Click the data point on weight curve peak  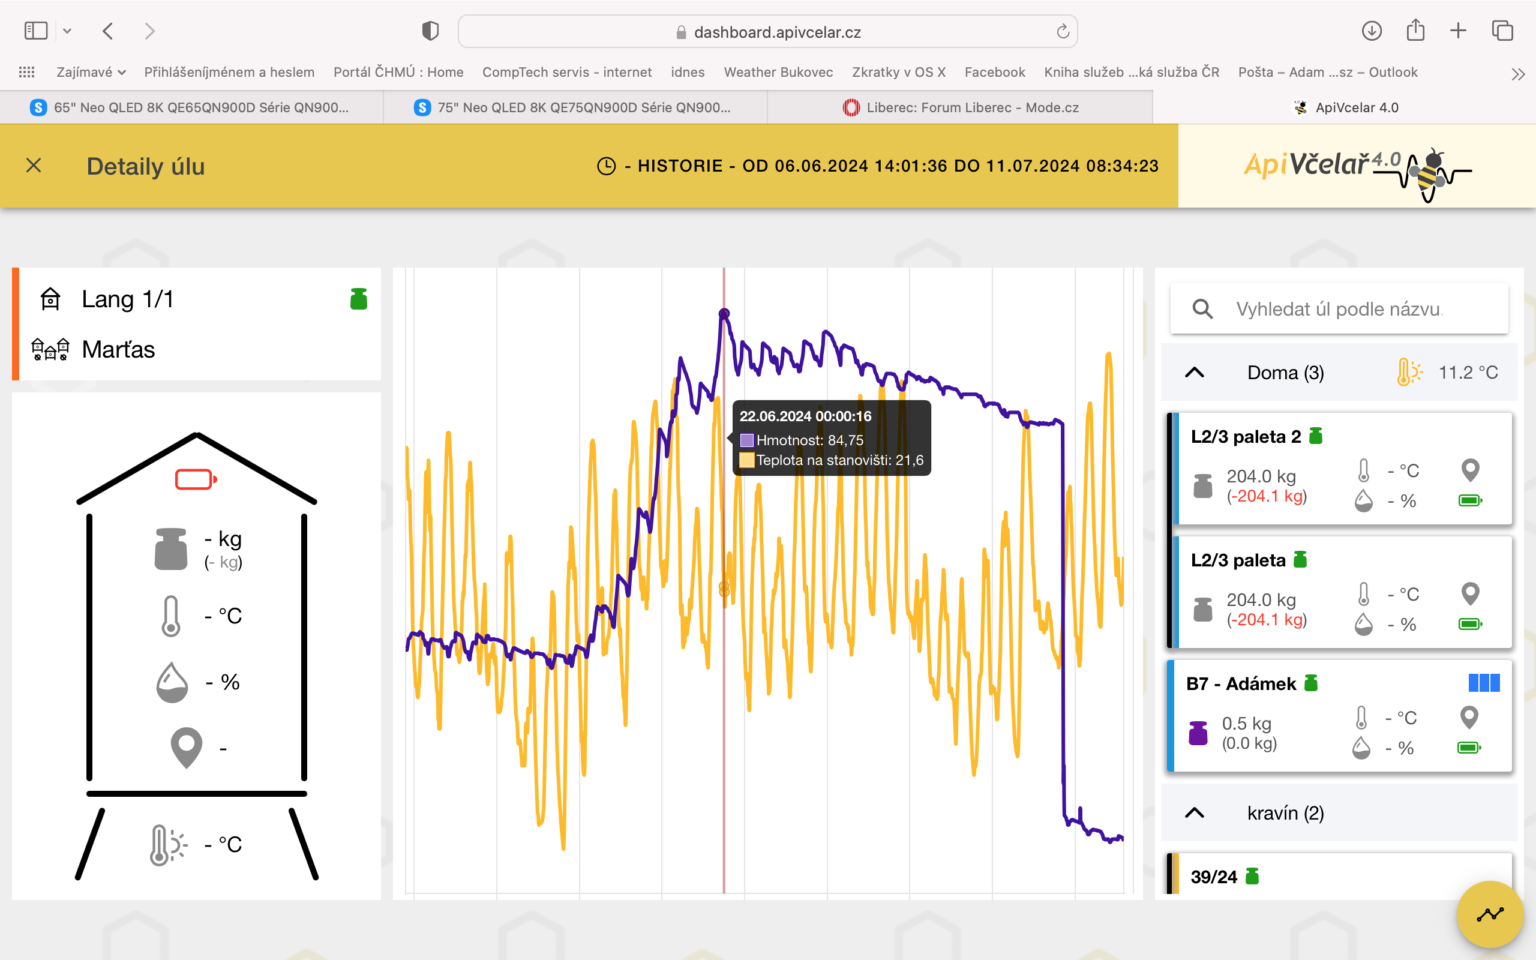click(x=724, y=314)
